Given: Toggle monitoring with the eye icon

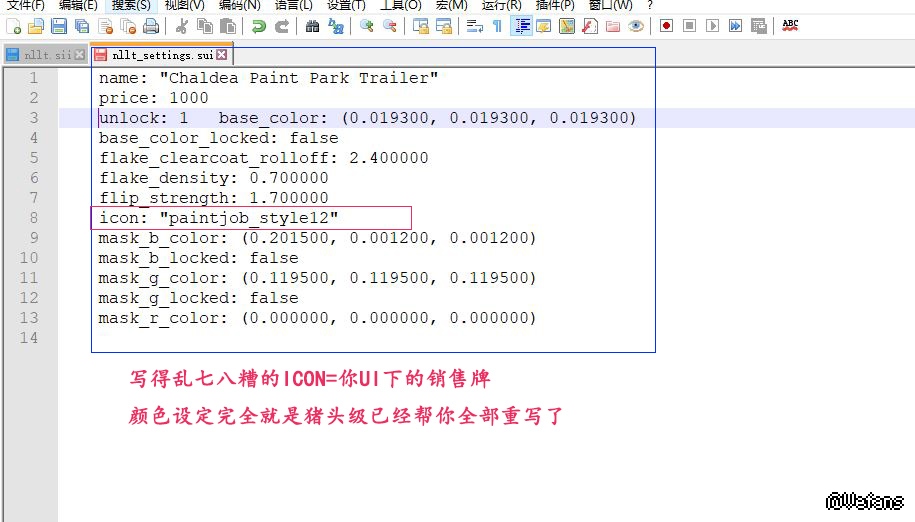Looking at the screenshot, I should click(x=635, y=26).
